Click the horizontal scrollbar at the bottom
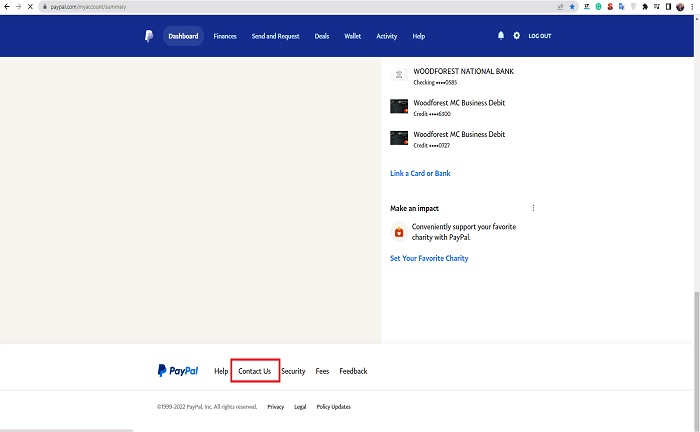 tap(67, 430)
